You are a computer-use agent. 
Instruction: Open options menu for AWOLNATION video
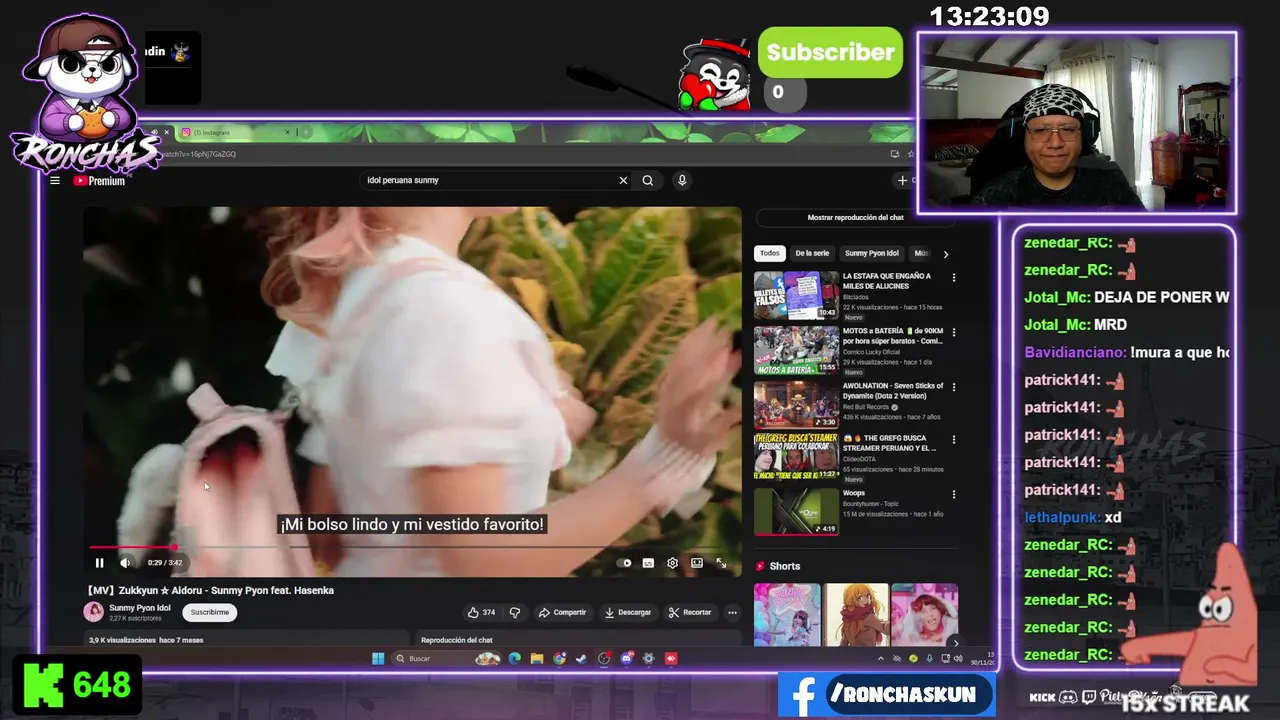[953, 387]
